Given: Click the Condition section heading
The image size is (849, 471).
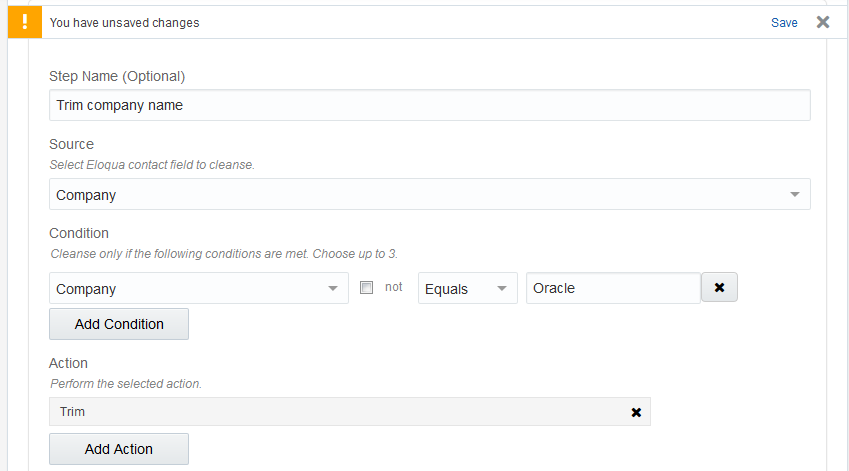Looking at the screenshot, I should tap(79, 234).
